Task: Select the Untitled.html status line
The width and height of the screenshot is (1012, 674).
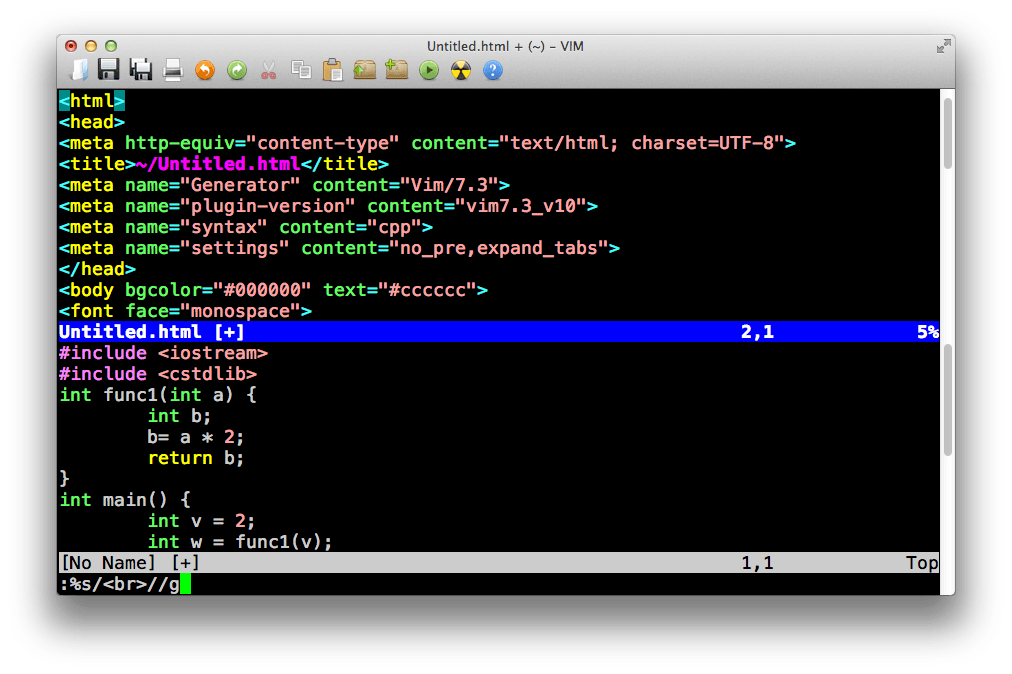Action: (400, 331)
